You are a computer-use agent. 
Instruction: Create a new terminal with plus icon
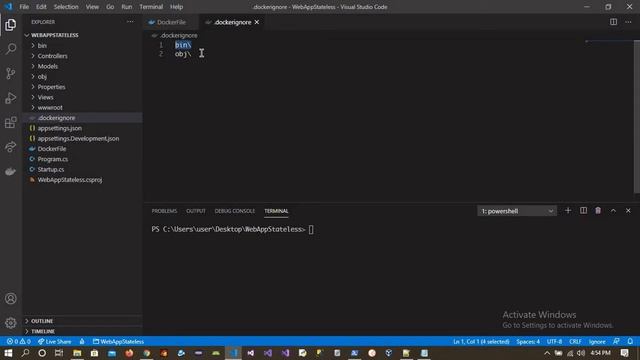[x=568, y=211]
